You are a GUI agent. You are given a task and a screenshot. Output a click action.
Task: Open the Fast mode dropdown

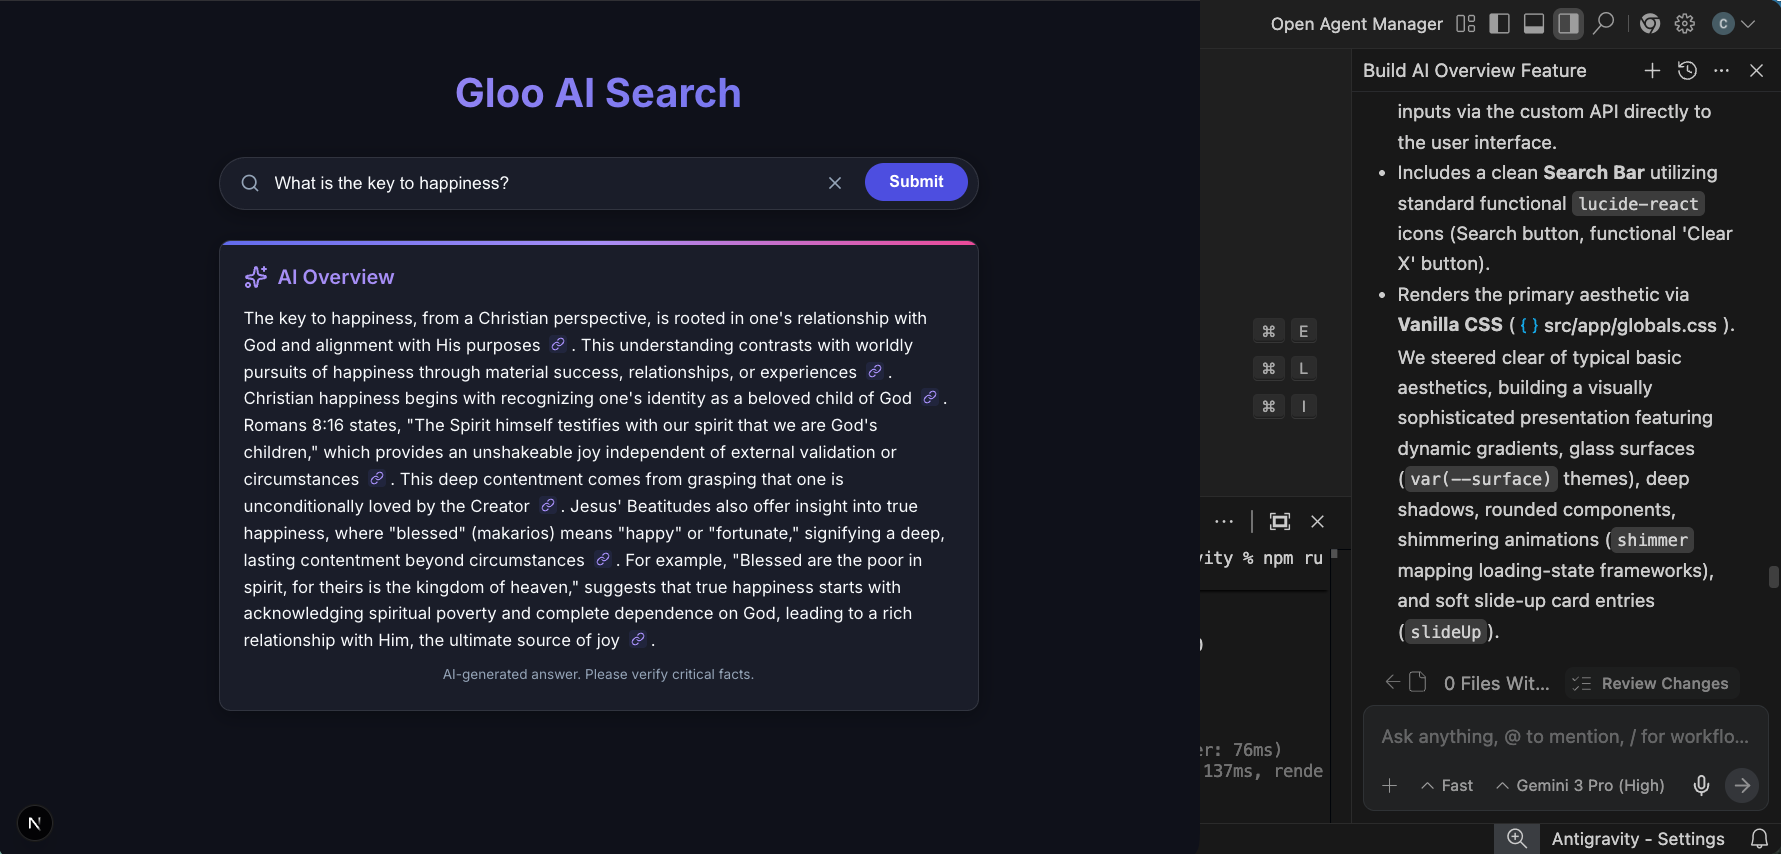[1447, 785]
